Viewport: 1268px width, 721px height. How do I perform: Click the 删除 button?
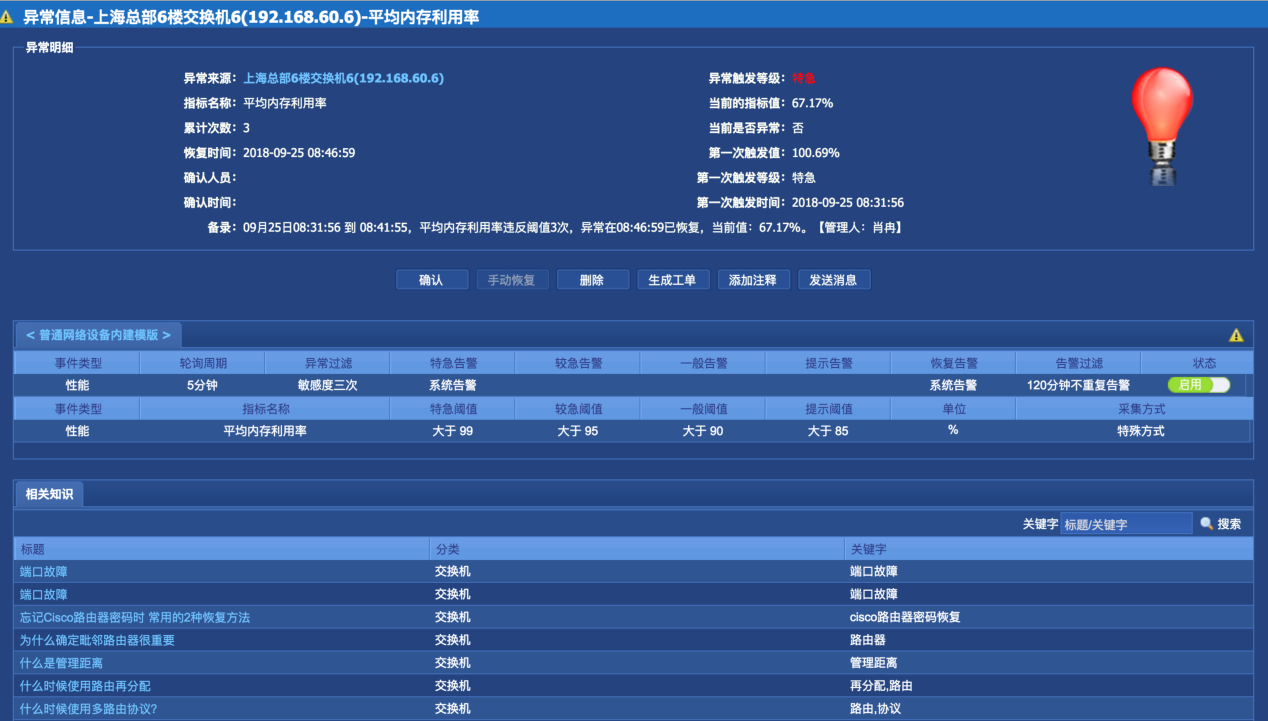(x=592, y=280)
